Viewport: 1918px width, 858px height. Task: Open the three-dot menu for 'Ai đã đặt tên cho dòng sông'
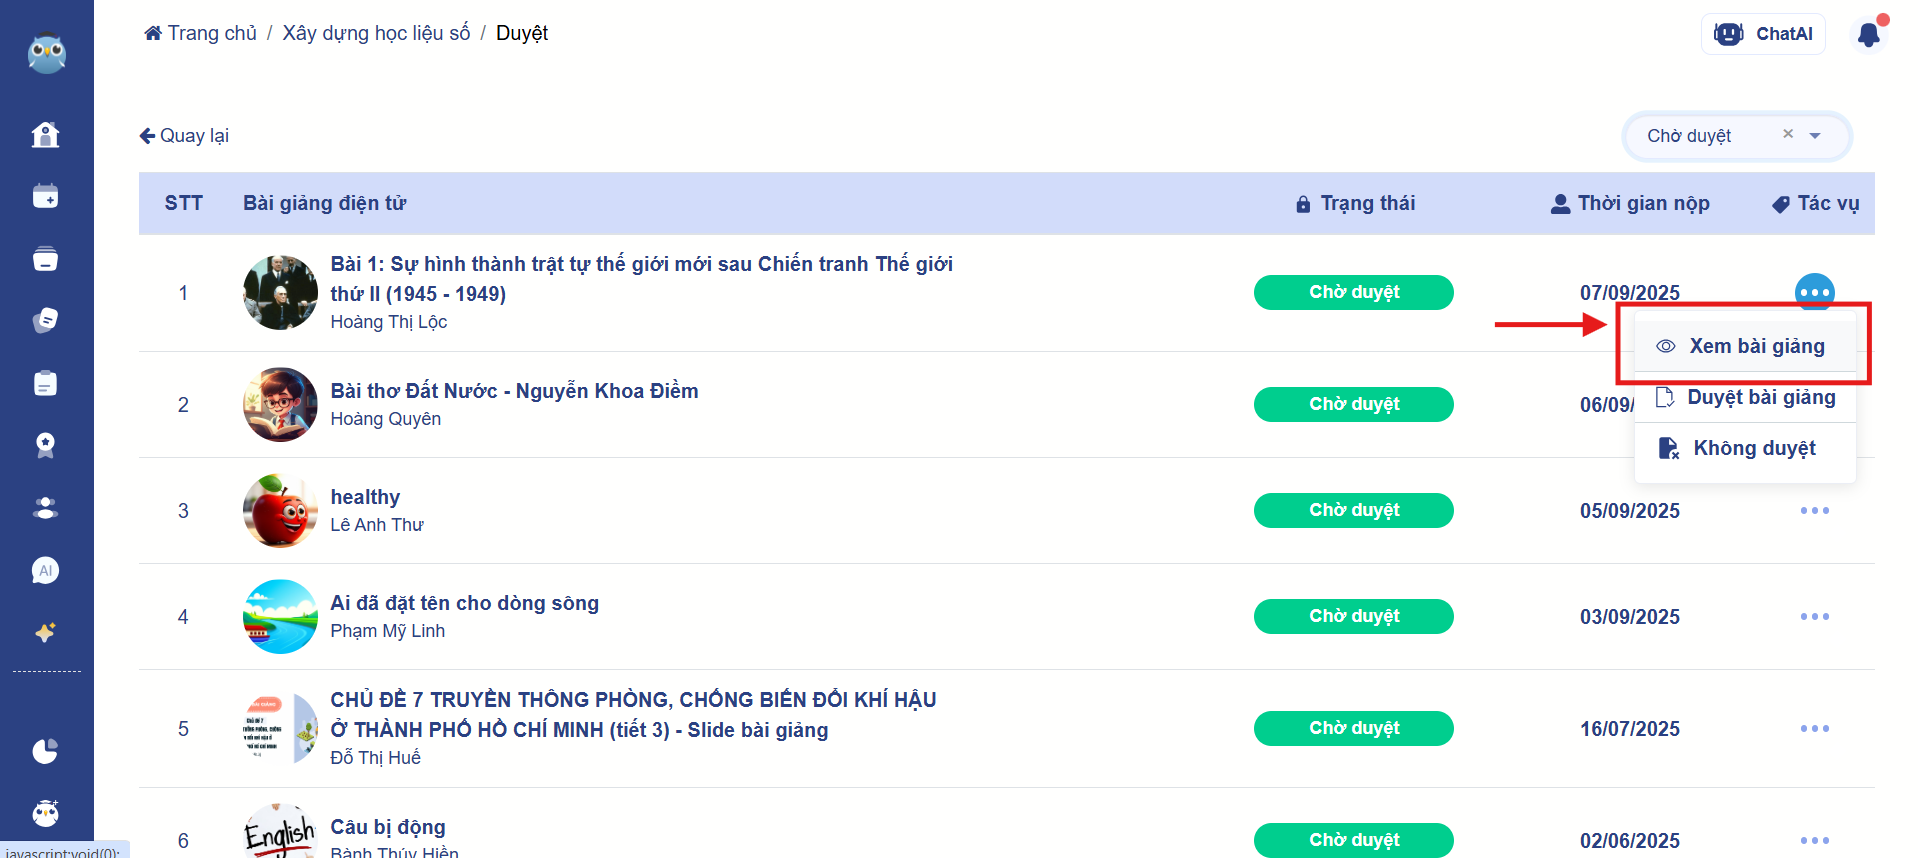[1814, 617]
